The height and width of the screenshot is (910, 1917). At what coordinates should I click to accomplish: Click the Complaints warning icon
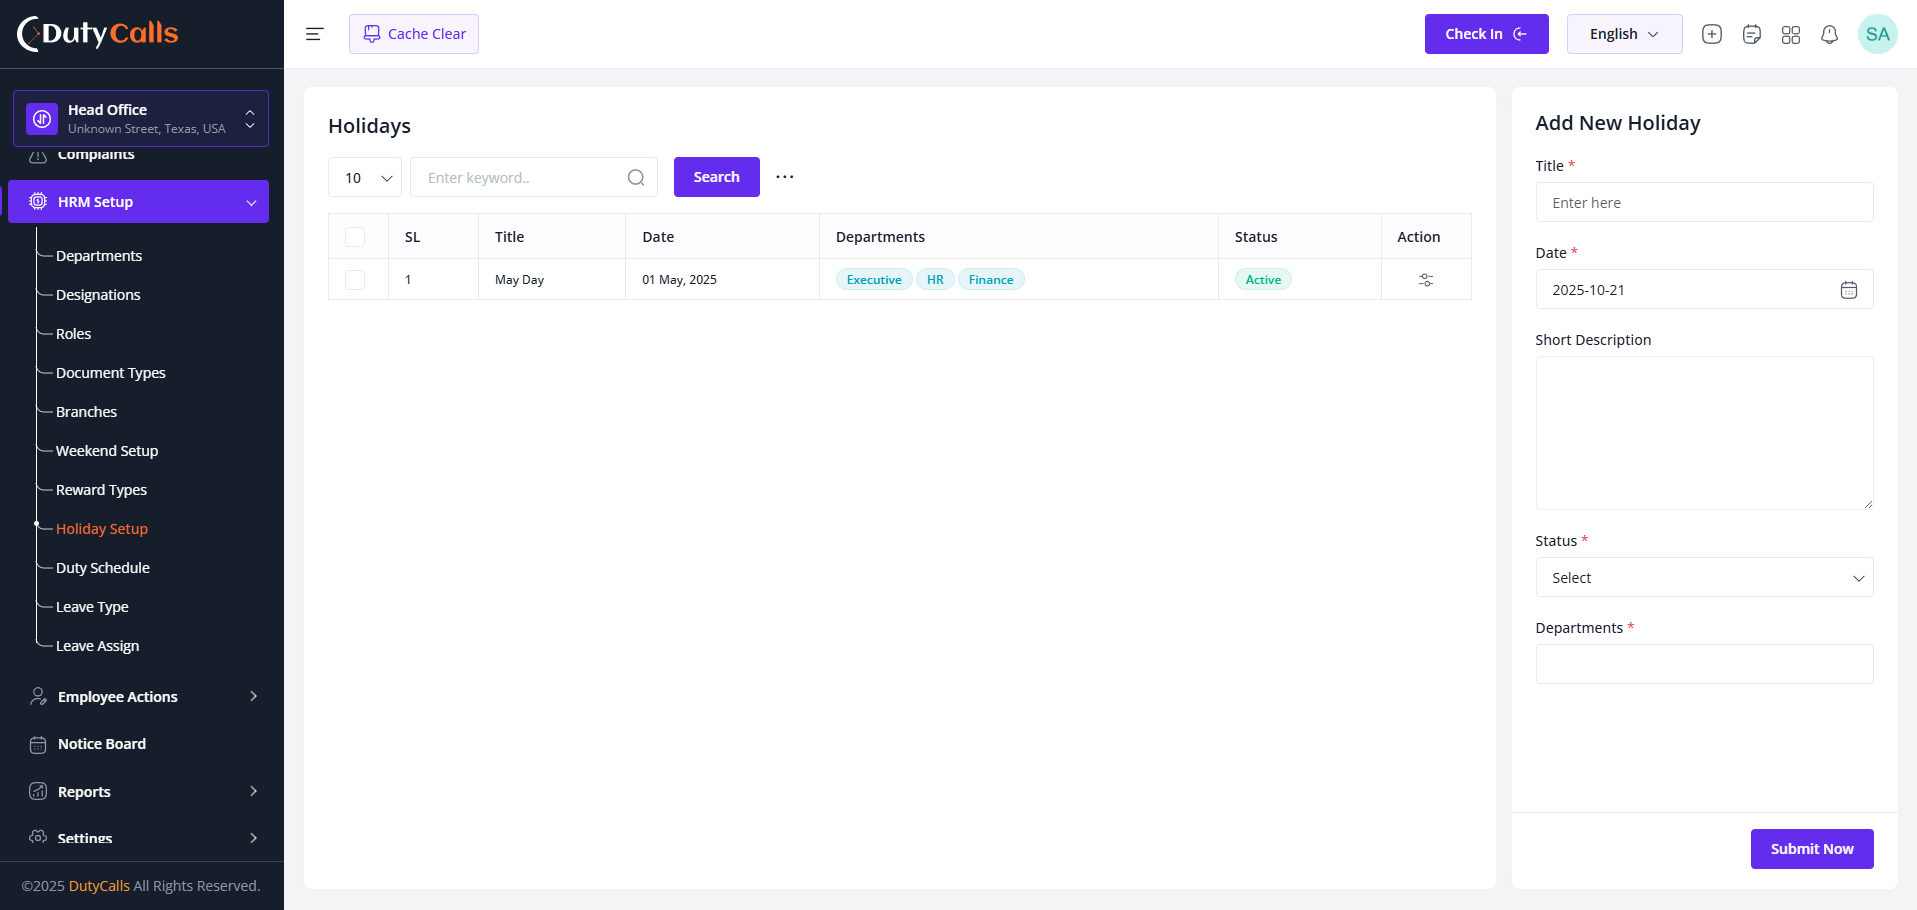point(38,155)
